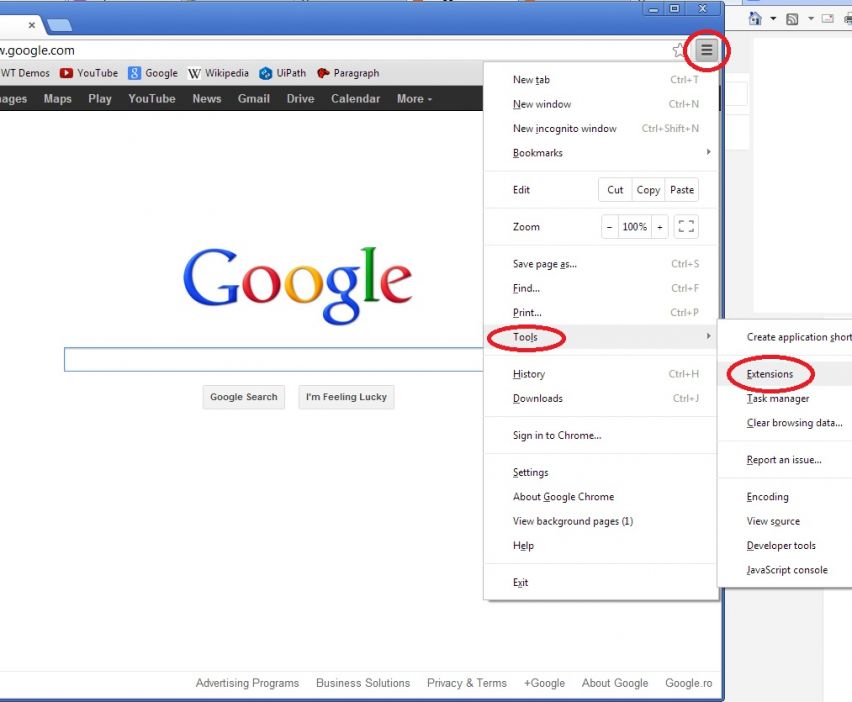This screenshot has height=702, width=852.
Task: Open Settings from the Chrome menu
Action: 531,472
